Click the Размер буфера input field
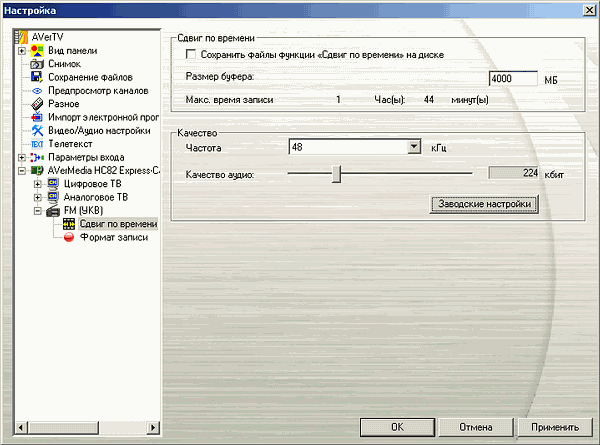Viewport: 600px width, 445px height. (513, 79)
